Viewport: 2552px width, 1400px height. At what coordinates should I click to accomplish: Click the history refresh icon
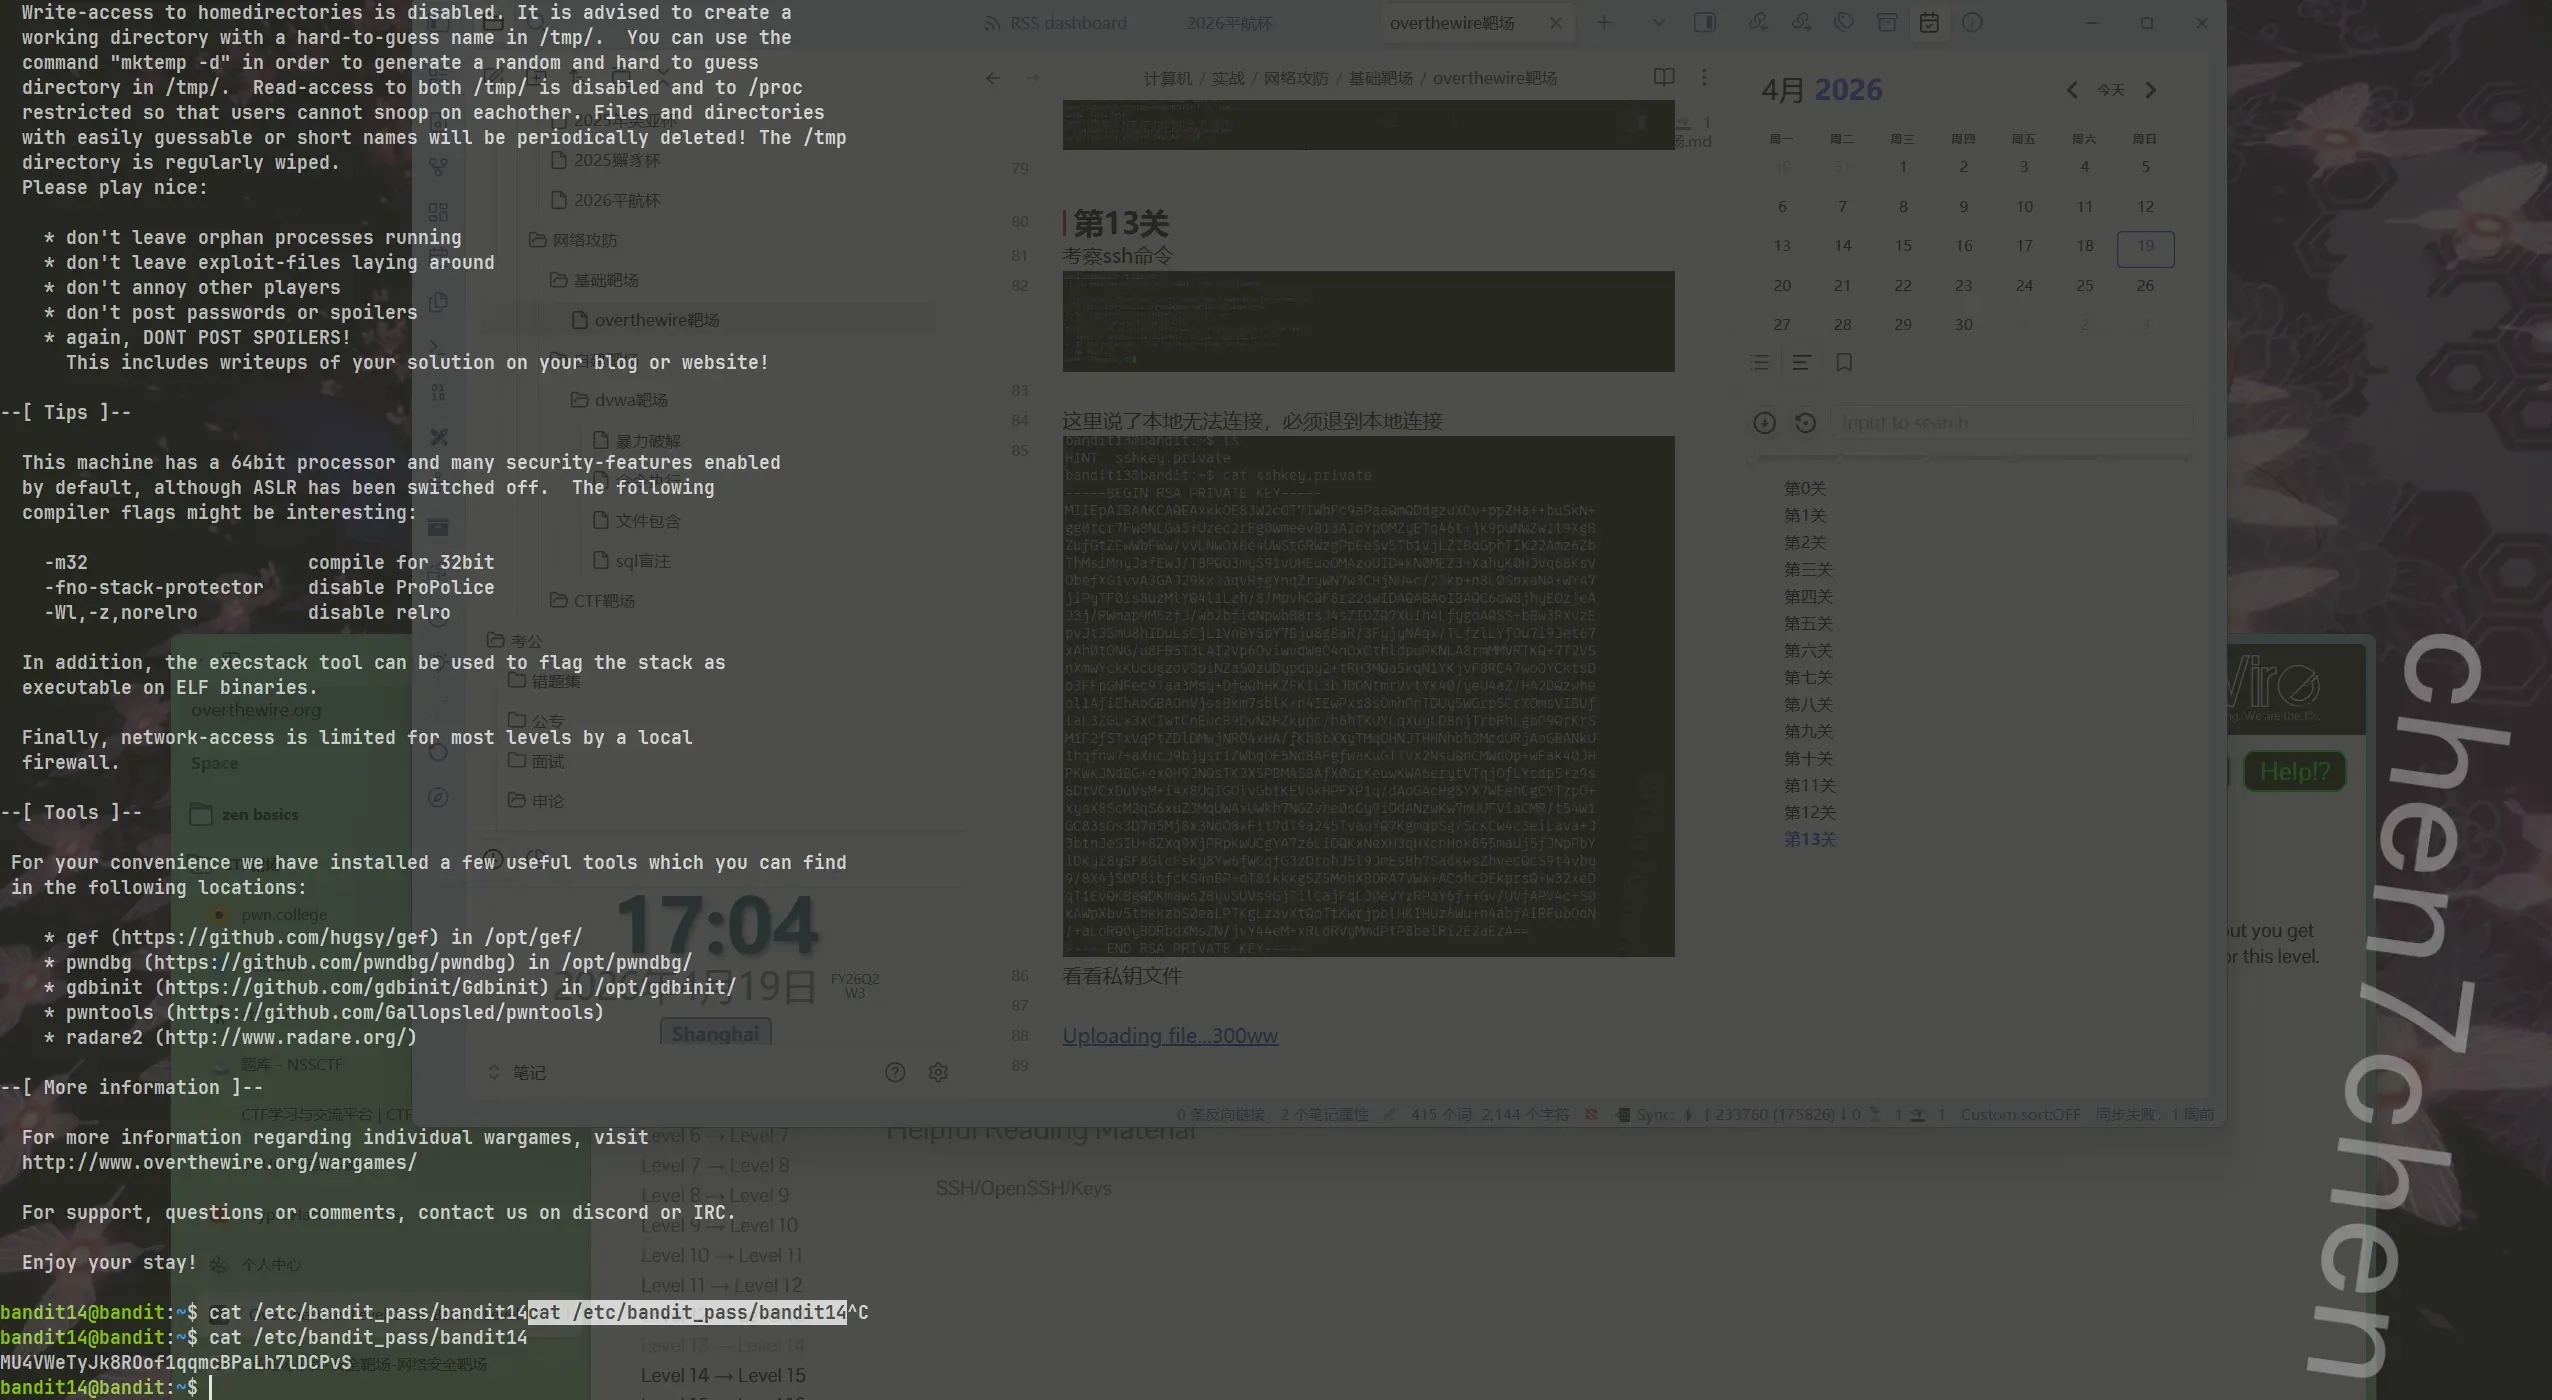point(1805,423)
